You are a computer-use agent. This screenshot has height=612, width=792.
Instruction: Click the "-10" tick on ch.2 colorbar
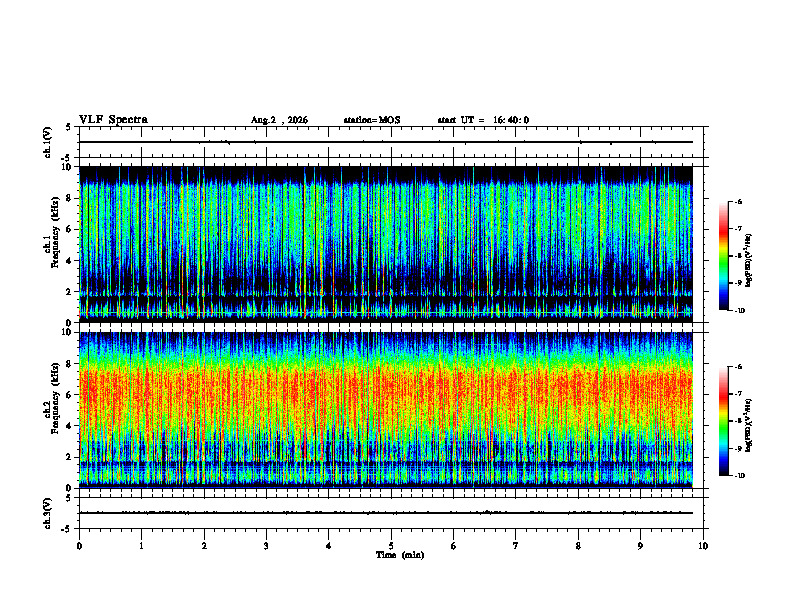739,476
